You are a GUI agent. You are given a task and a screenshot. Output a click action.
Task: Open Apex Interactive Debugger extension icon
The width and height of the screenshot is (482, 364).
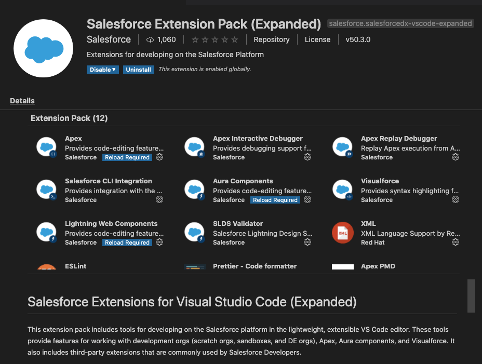[194, 147]
